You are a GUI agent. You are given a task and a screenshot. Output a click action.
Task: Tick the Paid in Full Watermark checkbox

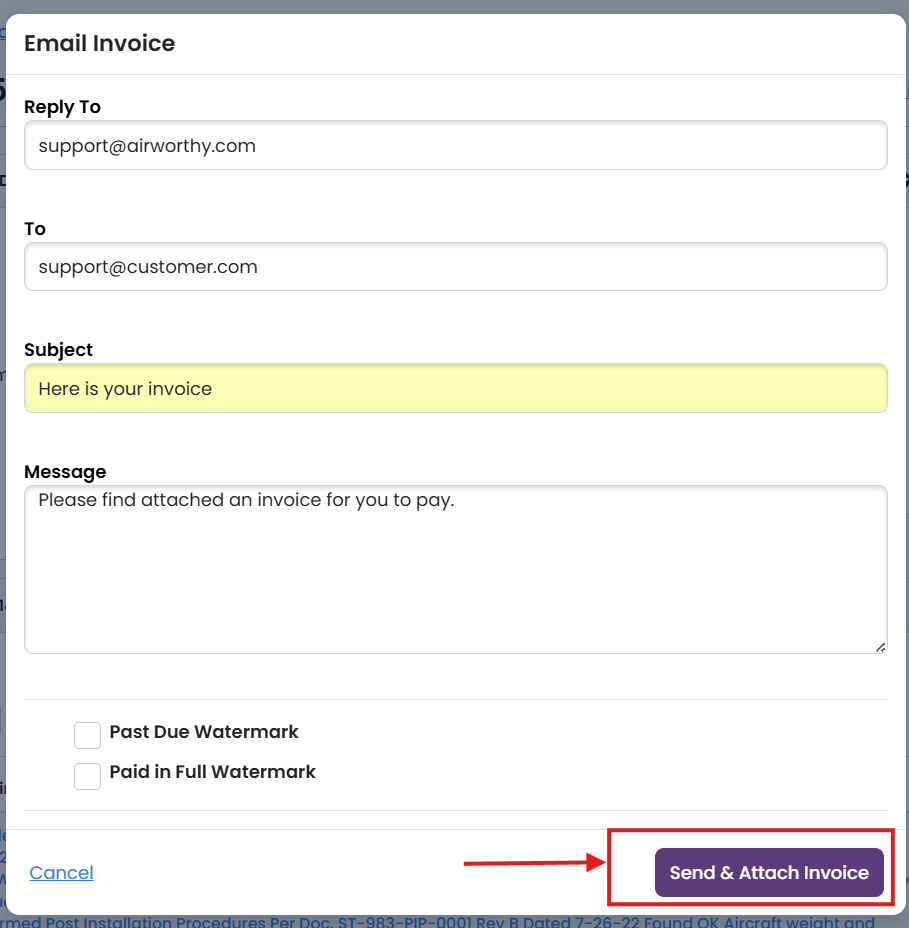coord(88,775)
